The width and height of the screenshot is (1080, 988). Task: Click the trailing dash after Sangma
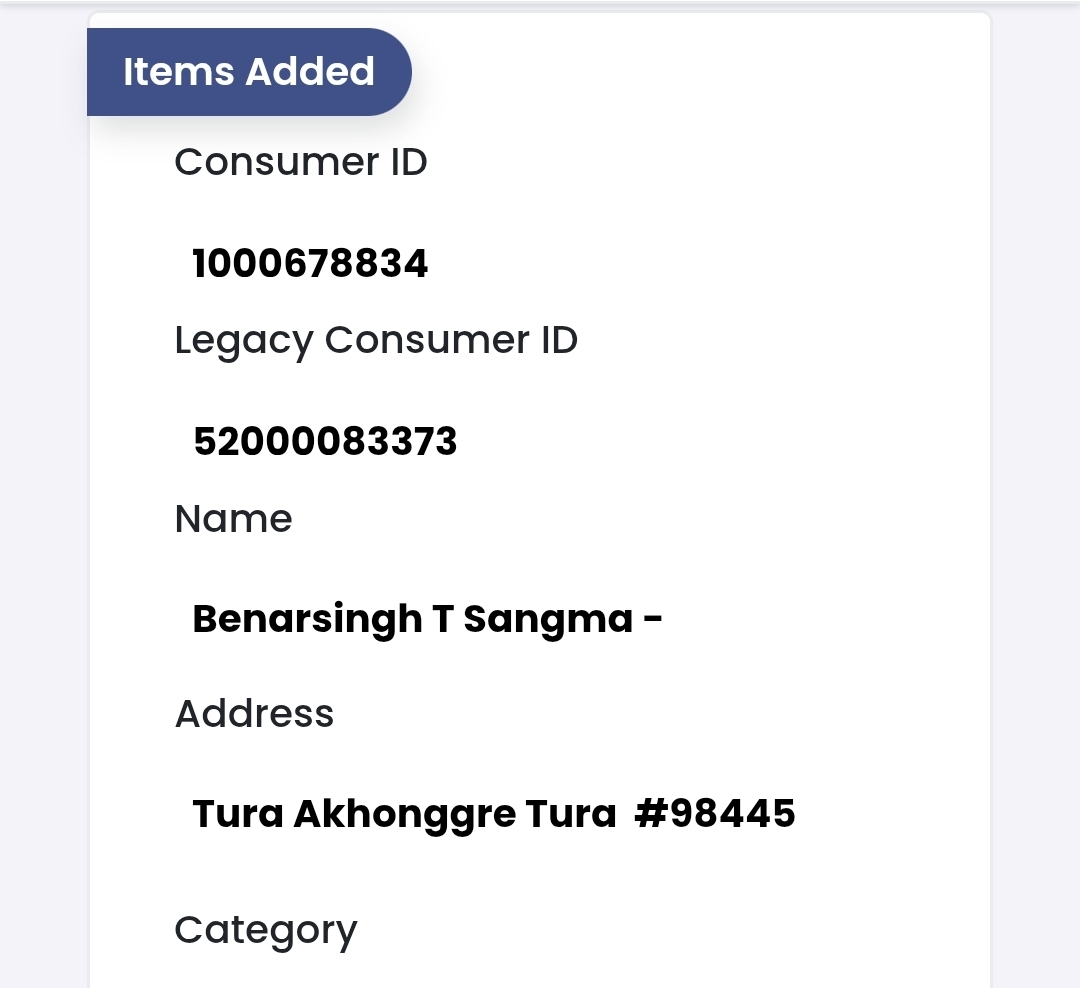coord(652,620)
